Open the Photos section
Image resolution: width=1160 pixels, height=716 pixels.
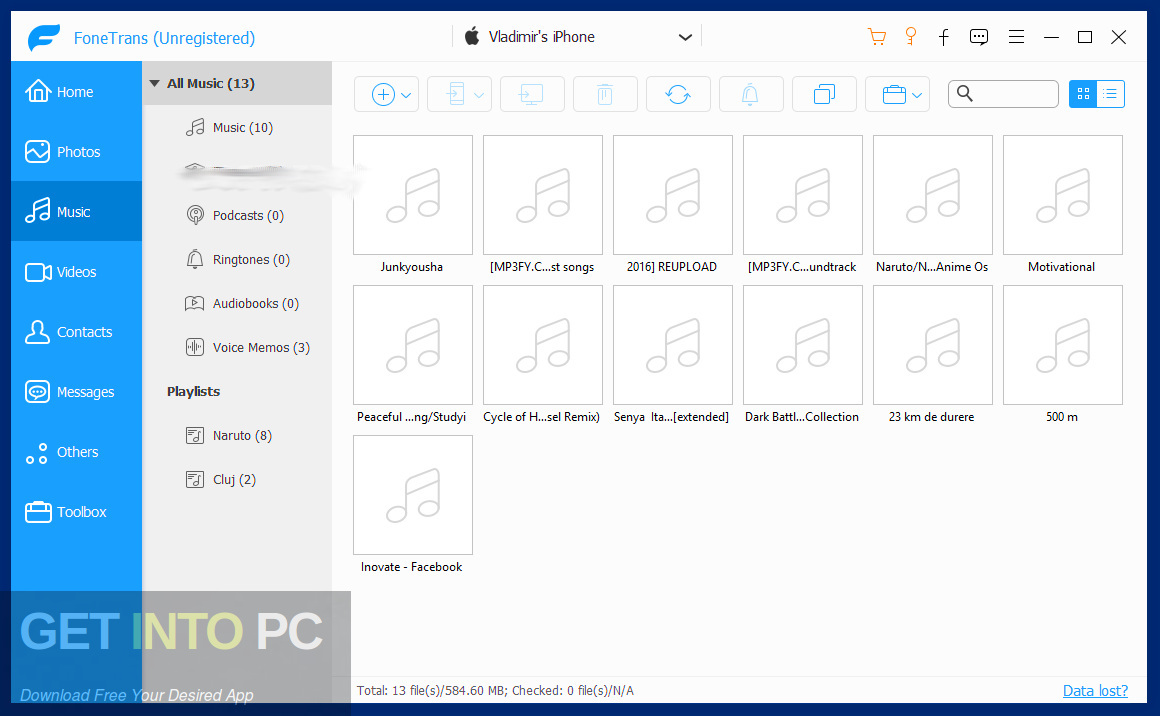coord(76,152)
